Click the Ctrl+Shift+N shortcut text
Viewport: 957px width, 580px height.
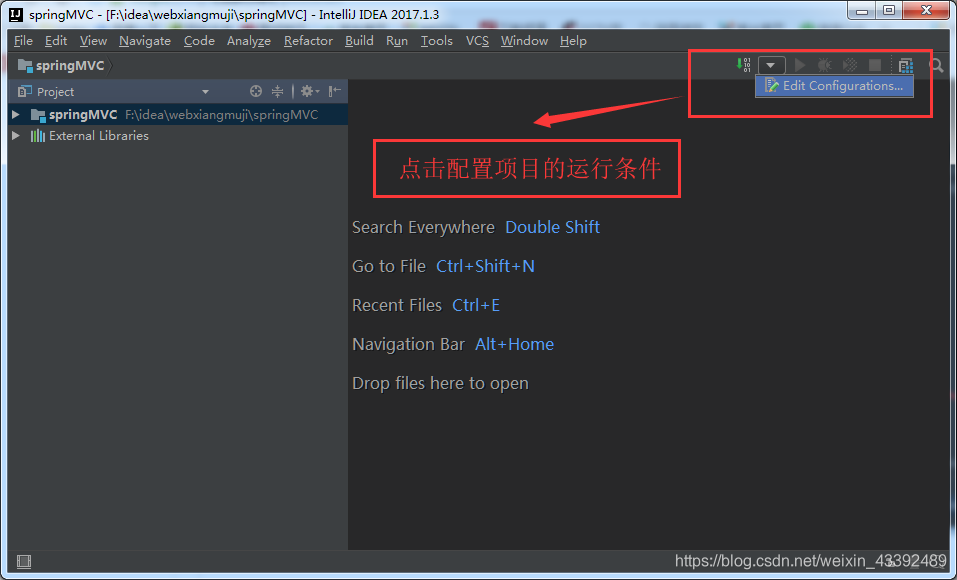pos(485,266)
